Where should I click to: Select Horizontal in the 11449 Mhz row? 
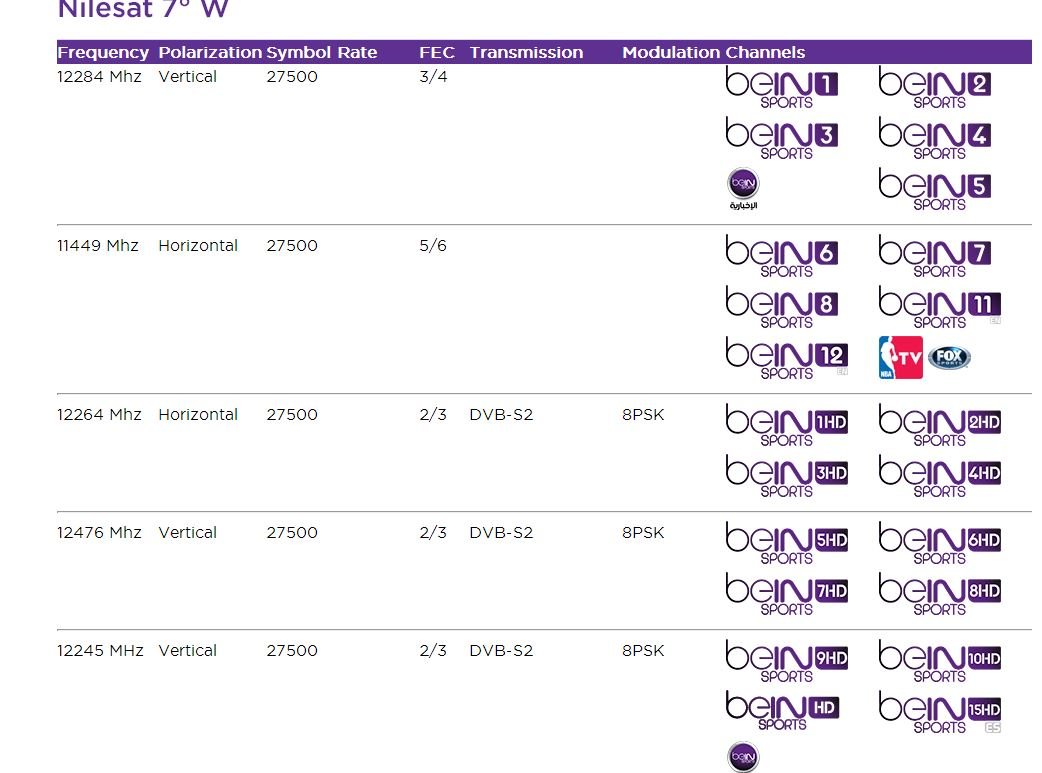click(198, 245)
